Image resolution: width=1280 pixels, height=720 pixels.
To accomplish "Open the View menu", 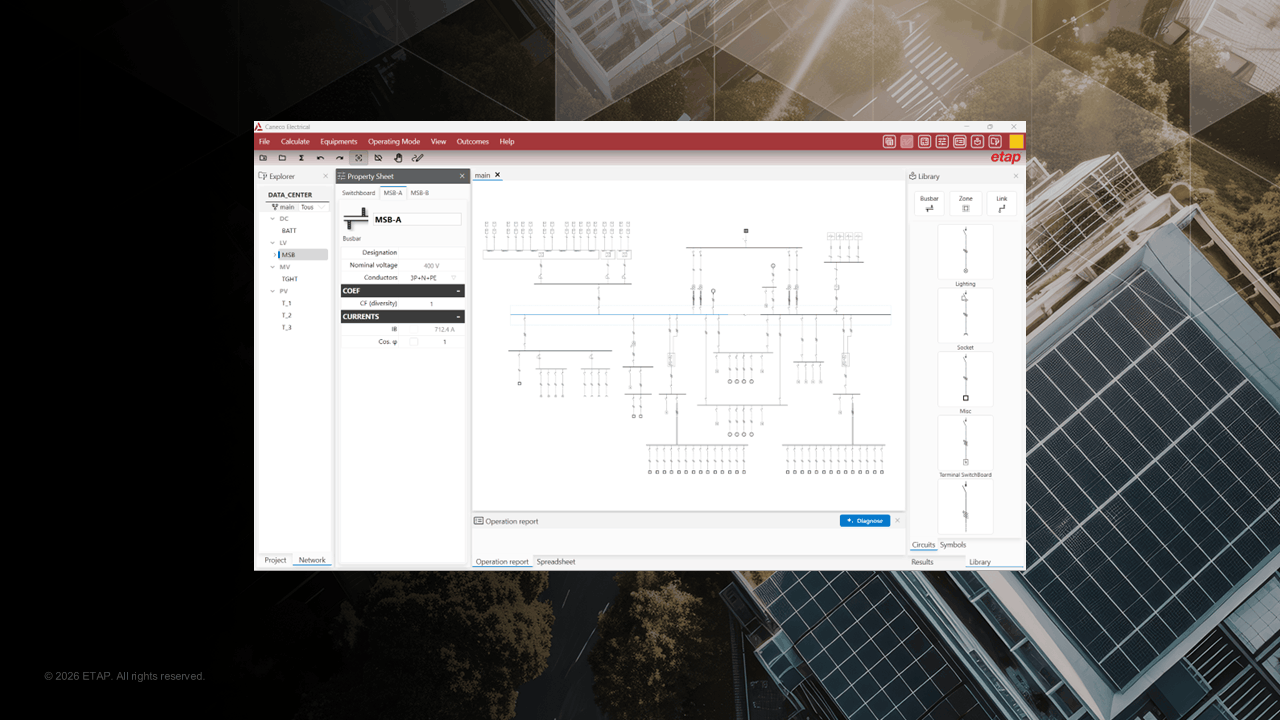I will [x=438, y=142].
